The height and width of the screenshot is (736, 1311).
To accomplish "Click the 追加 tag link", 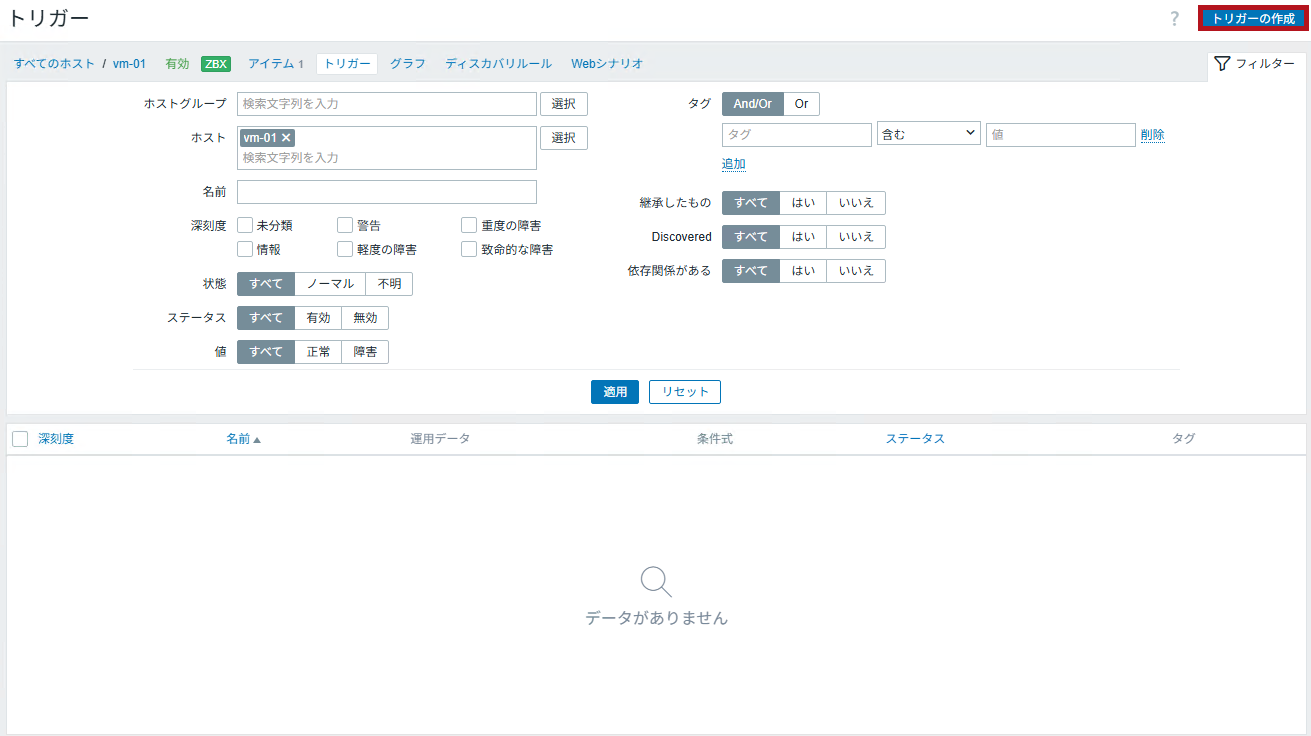I will tap(733, 164).
